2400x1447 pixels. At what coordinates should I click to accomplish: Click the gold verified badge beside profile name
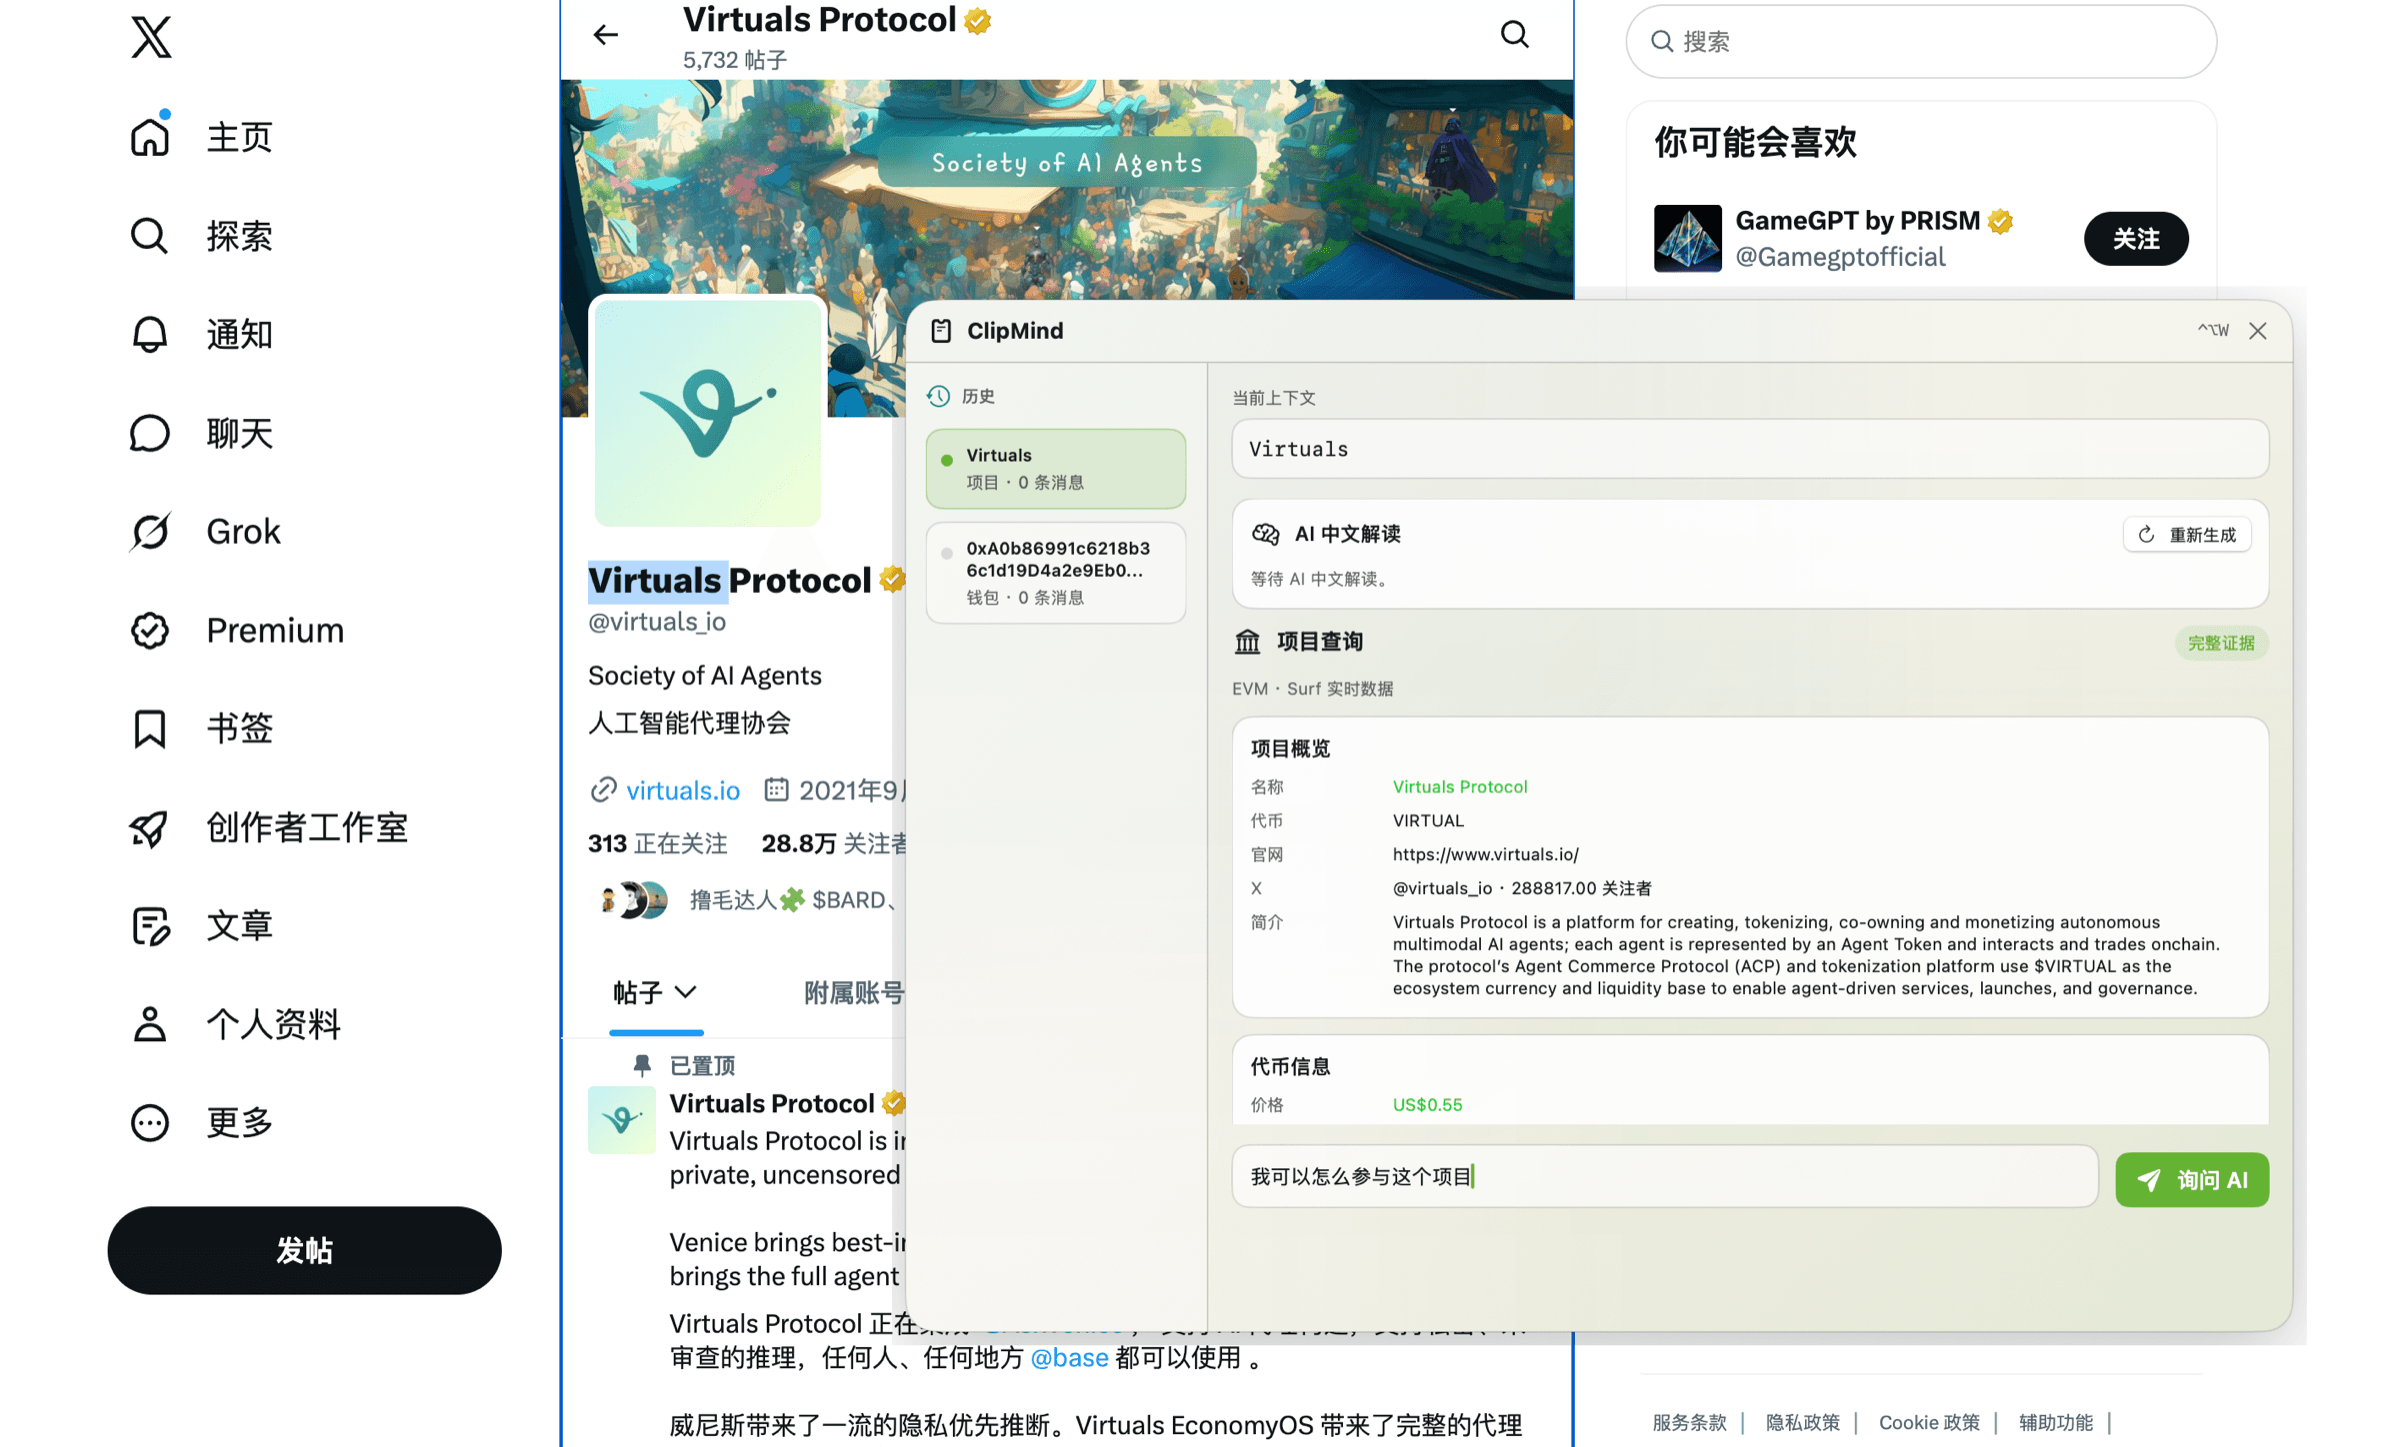892,580
